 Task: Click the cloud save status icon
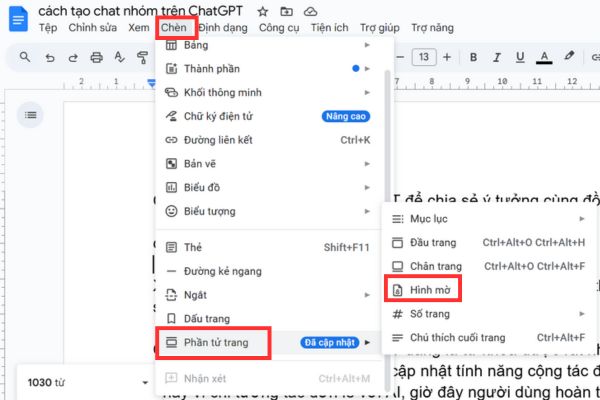[x=311, y=11]
